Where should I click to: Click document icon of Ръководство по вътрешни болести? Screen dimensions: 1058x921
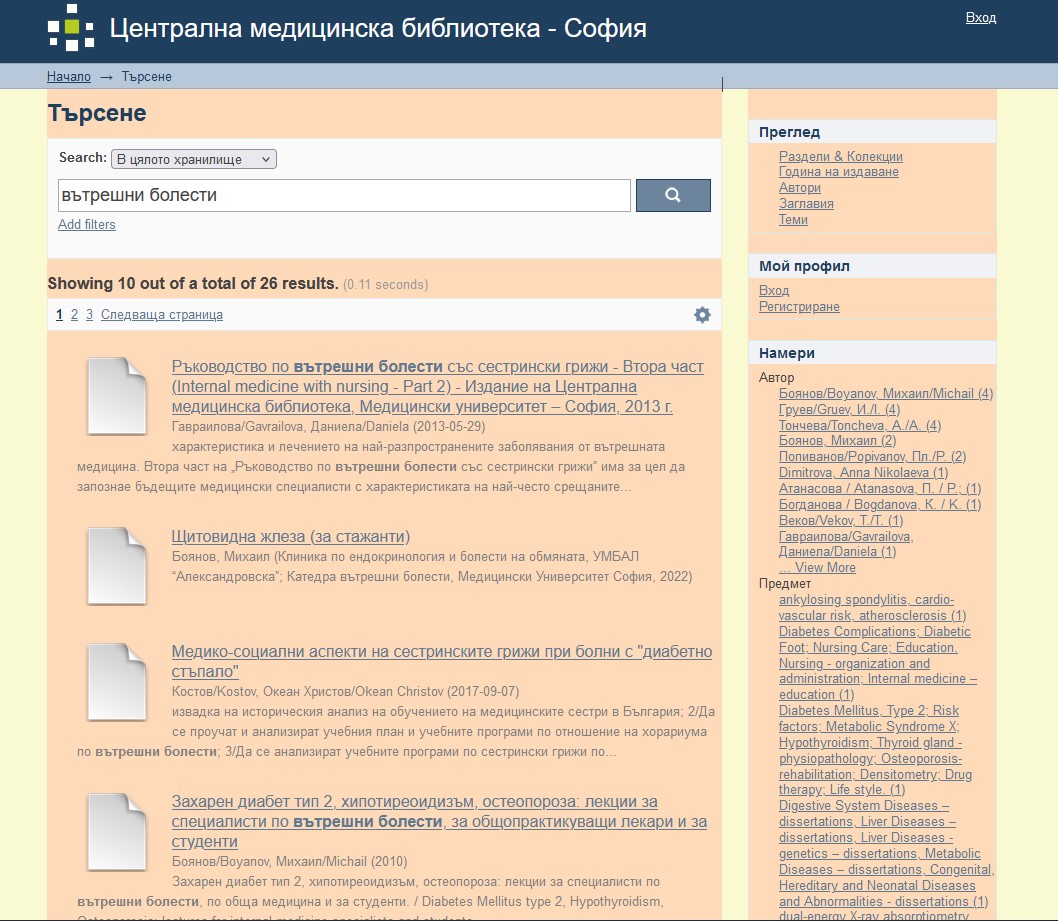point(117,396)
